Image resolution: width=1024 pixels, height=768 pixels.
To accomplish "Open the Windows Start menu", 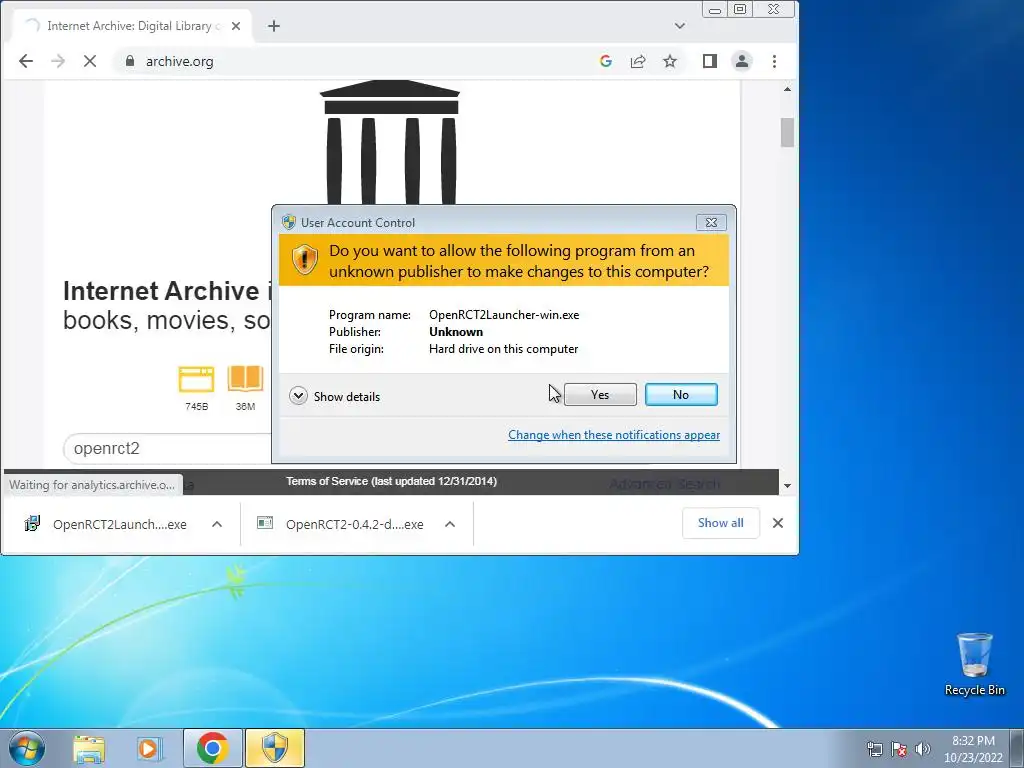I will point(27,748).
